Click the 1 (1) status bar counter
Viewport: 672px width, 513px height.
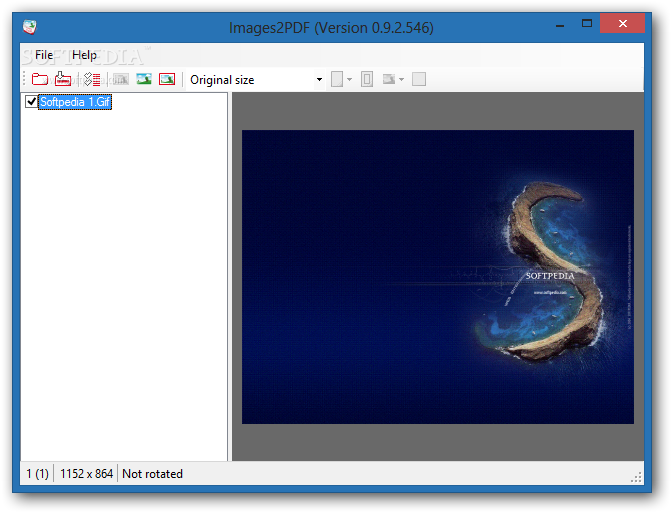click(x=37, y=474)
